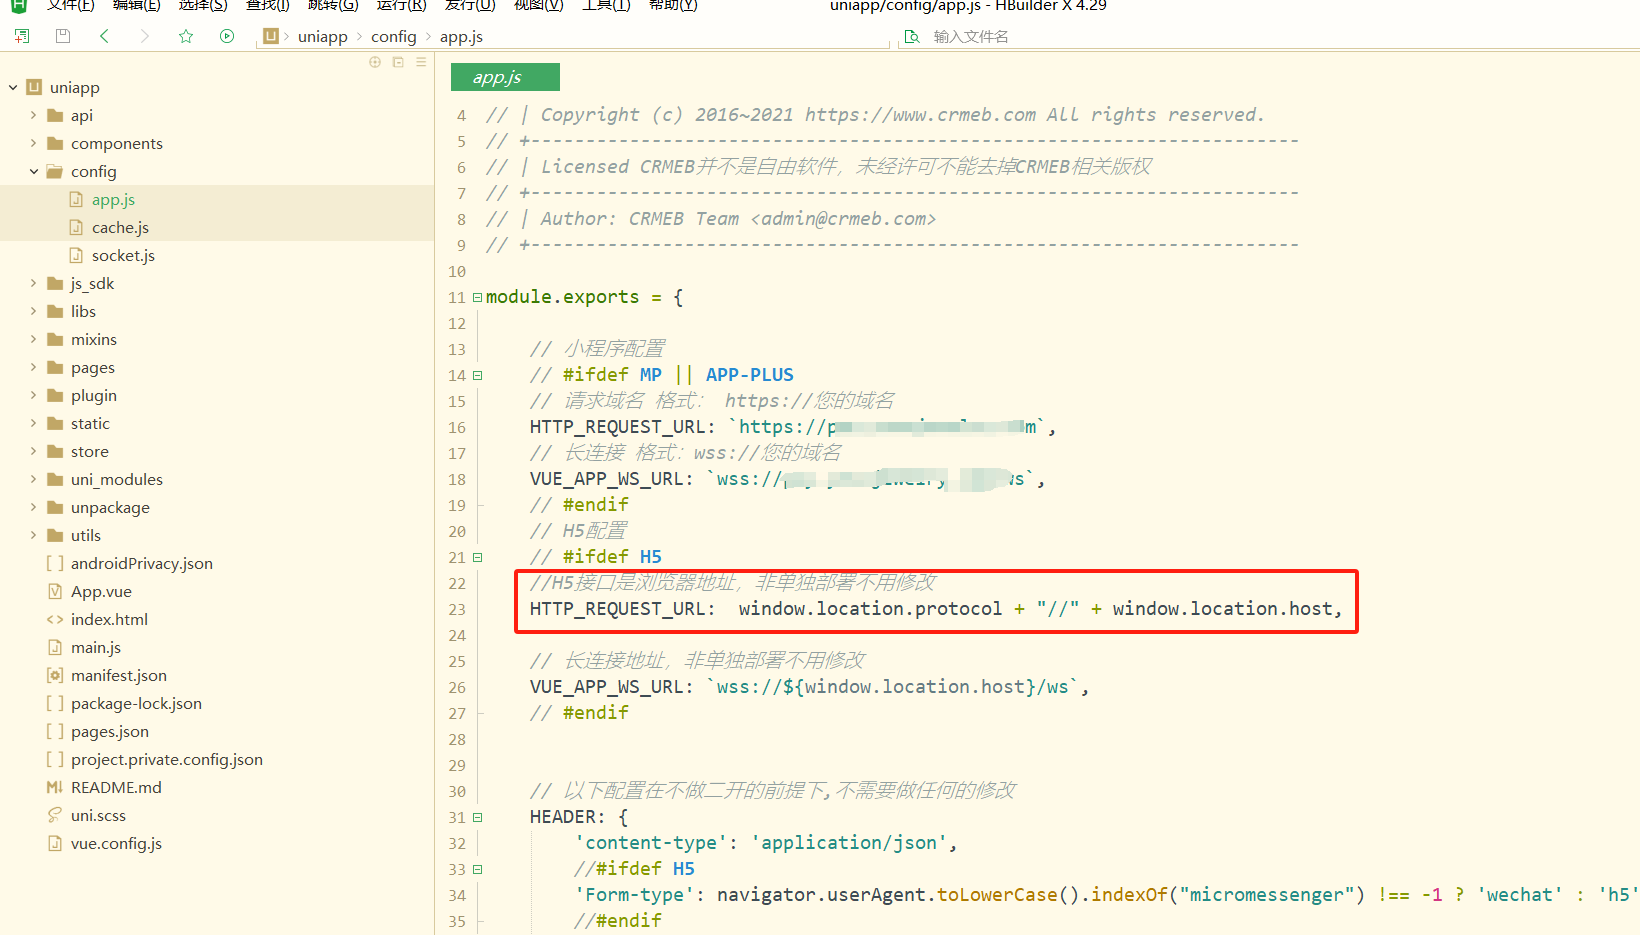The height and width of the screenshot is (935, 1640).
Task: Click app.js in the breadcrumb
Action: click(x=461, y=36)
